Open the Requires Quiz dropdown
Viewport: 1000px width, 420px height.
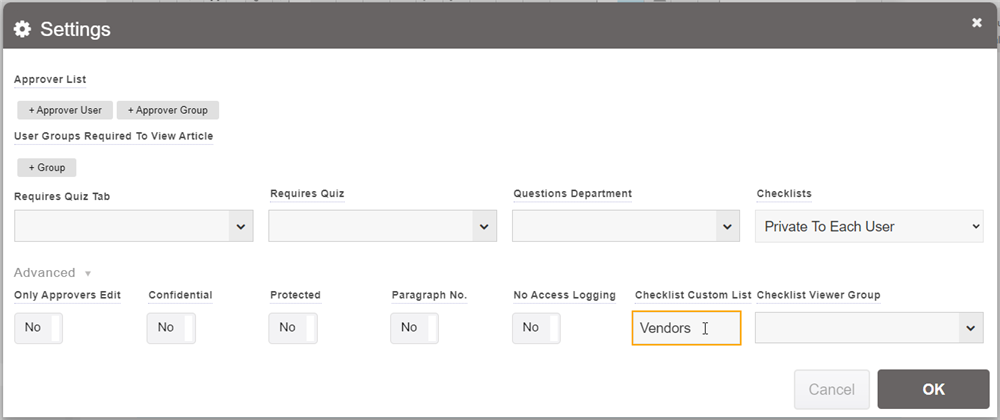click(x=383, y=227)
